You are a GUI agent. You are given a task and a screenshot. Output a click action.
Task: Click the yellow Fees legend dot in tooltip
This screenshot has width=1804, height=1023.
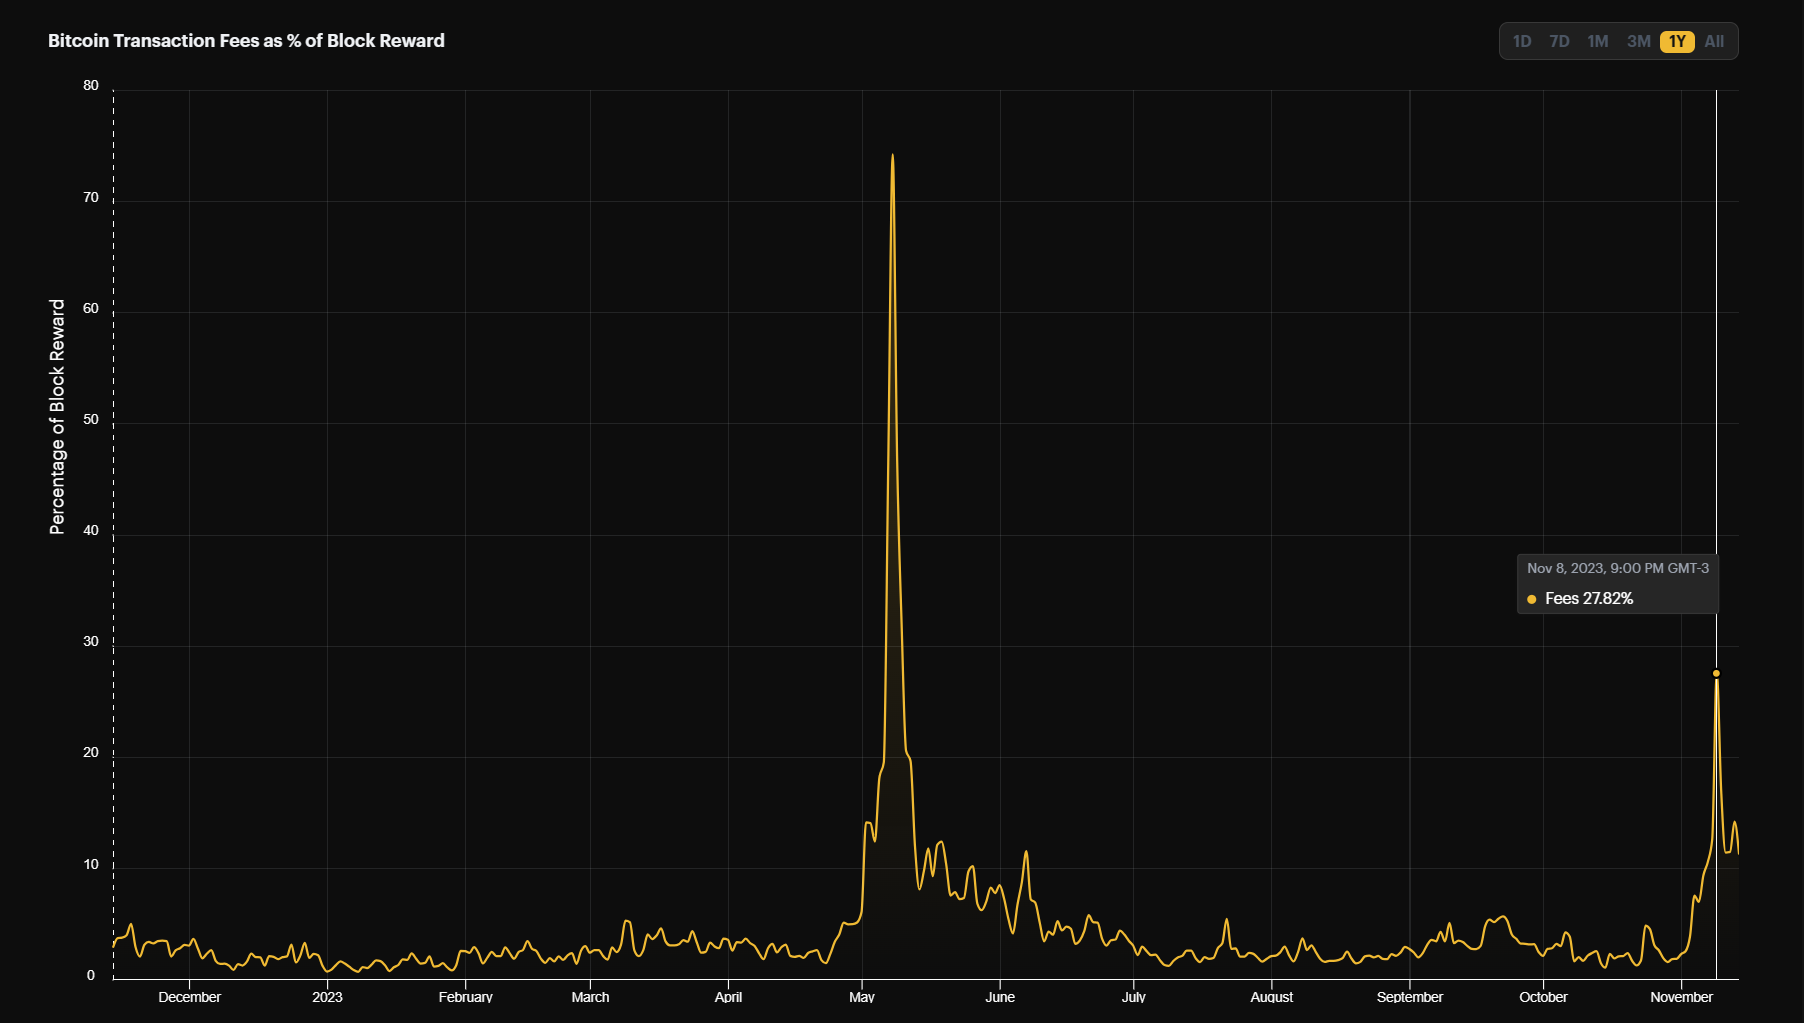click(1531, 599)
